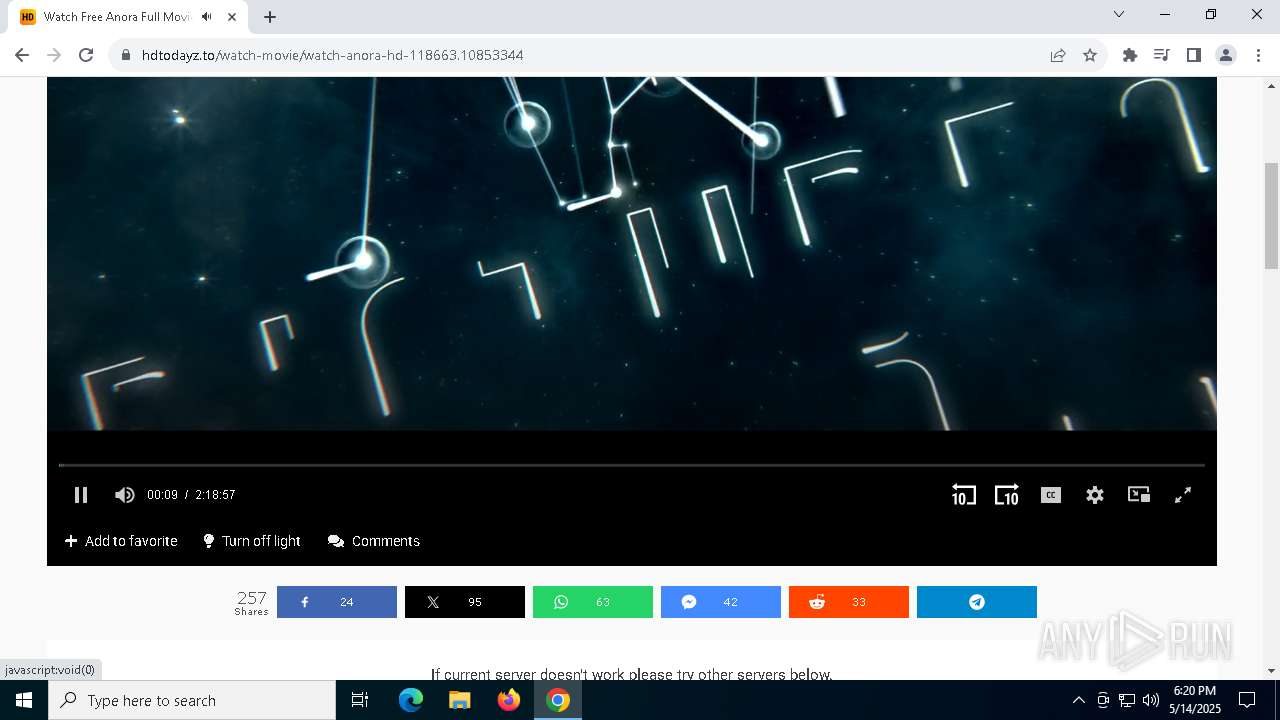
Task: Bookmark this tab star icon
Action: click(x=1090, y=55)
